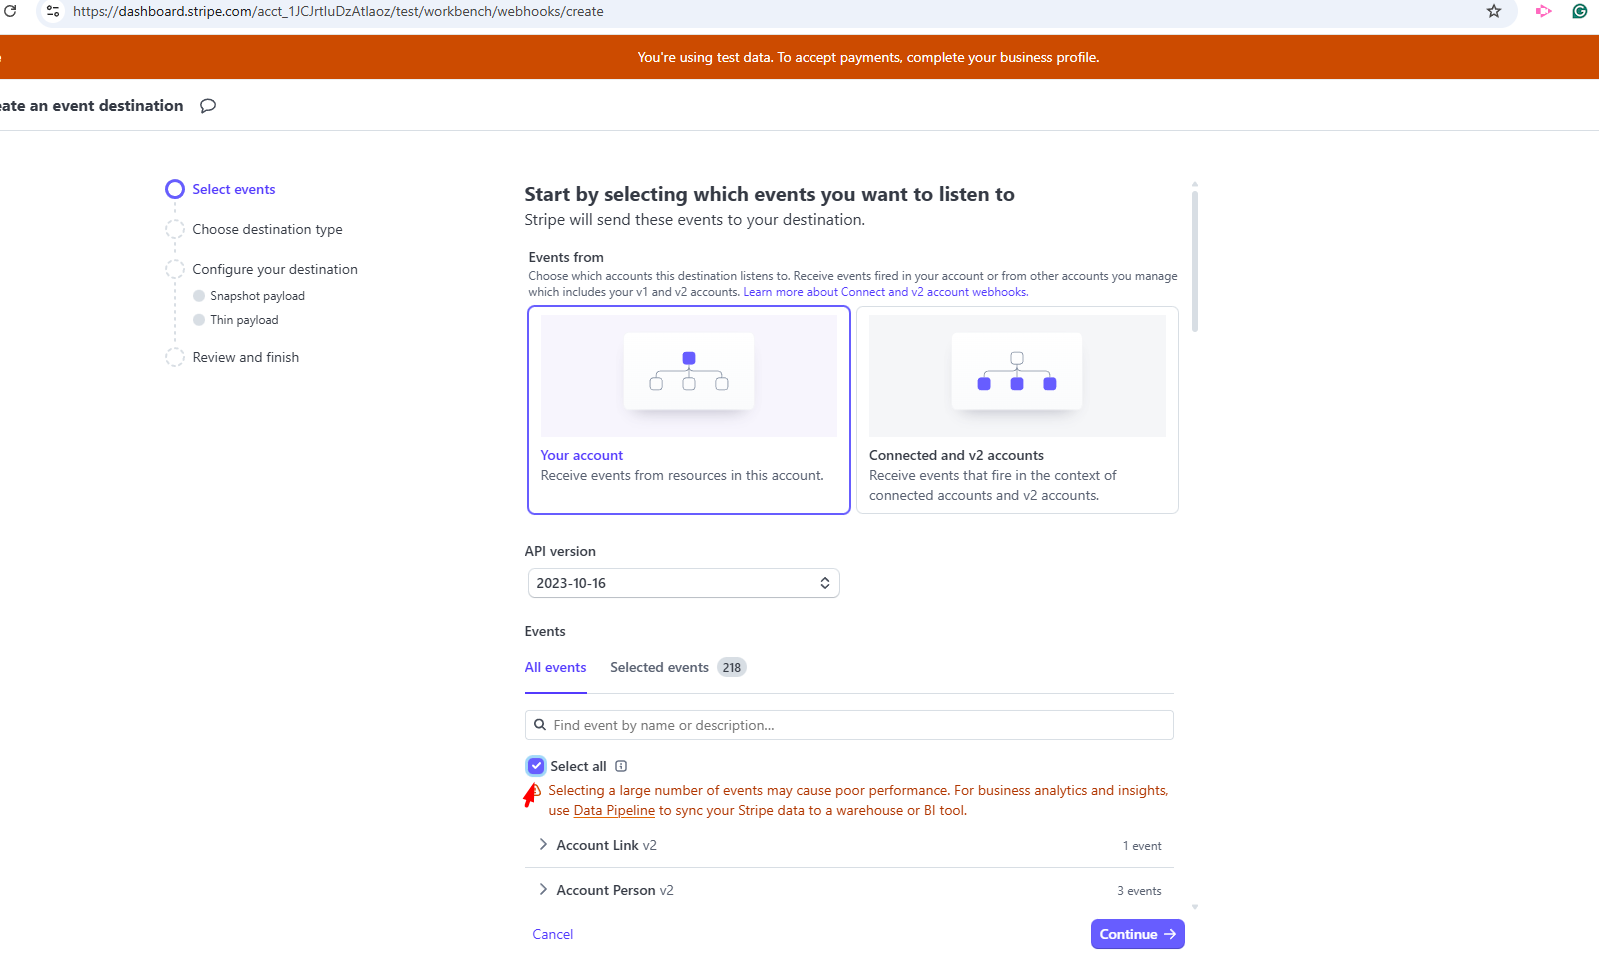Expand the Account Person v2 group

tap(543, 890)
